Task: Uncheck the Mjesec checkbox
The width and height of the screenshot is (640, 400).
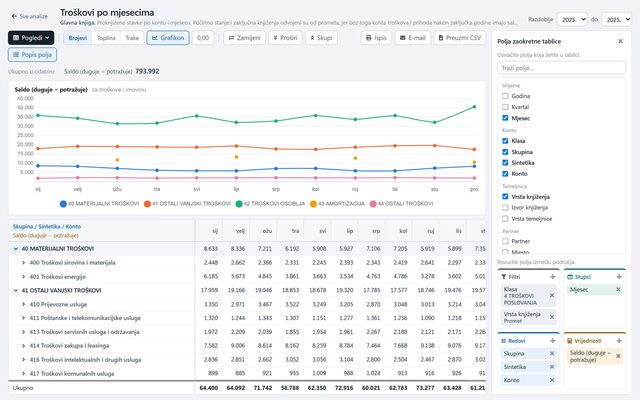Action: (505, 118)
